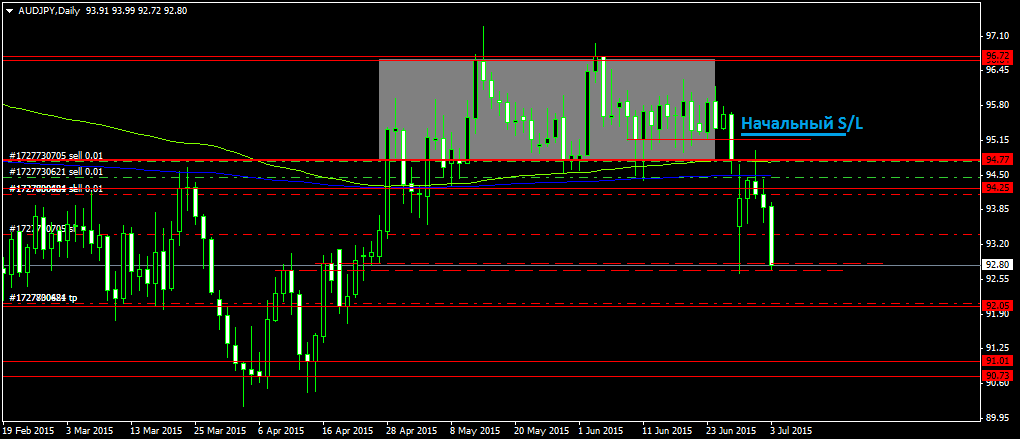1020x439 pixels.
Task: Open the chart menu arrow beside AUDJPY,Daily
Action: [x=9, y=10]
